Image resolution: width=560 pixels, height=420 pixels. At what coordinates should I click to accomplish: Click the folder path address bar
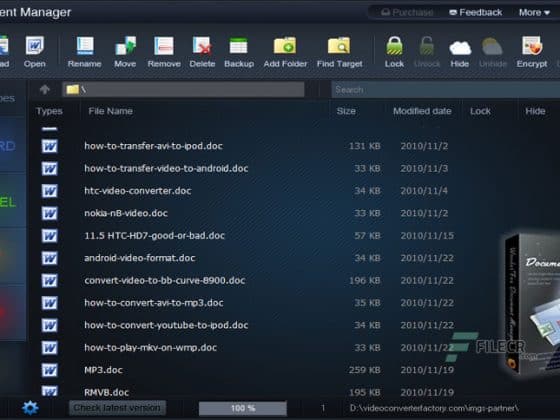(183, 89)
